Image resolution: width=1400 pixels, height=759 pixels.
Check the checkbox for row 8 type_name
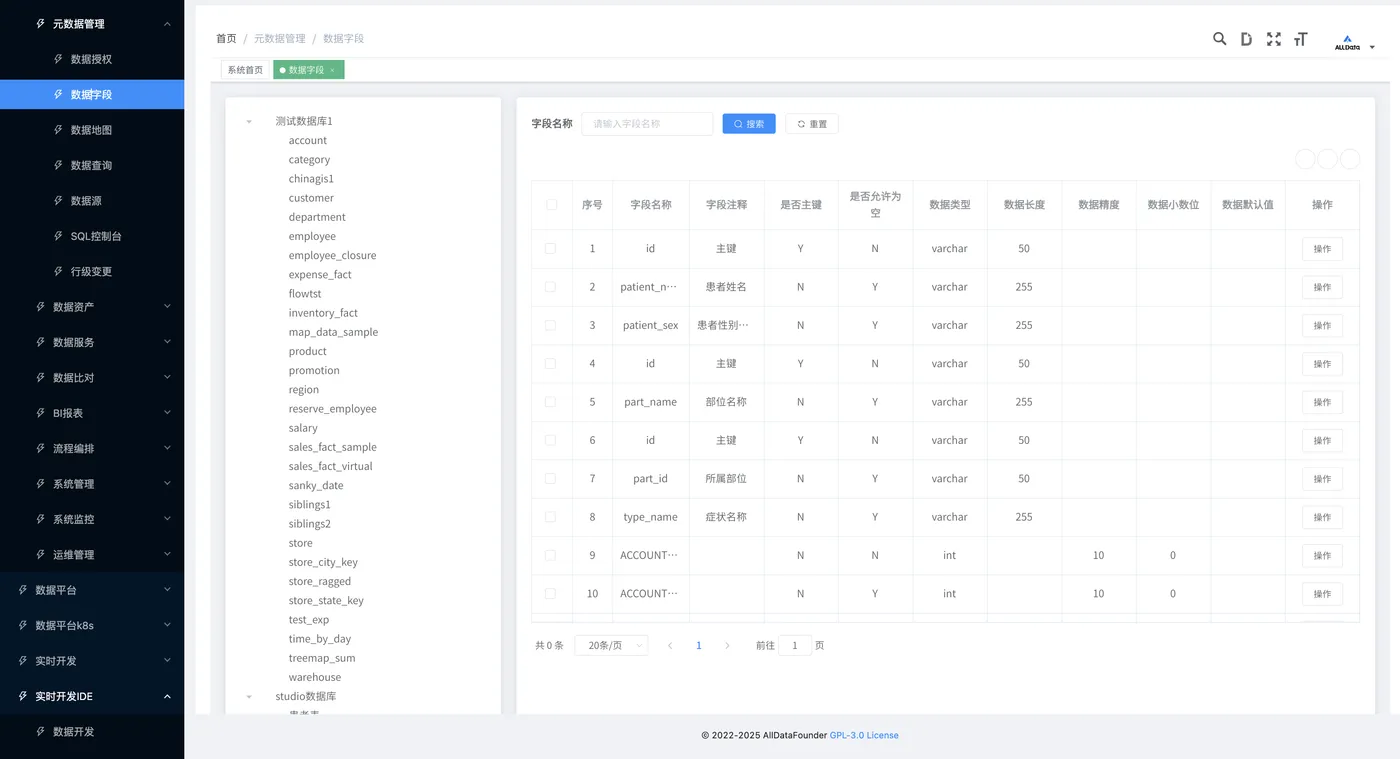550,516
